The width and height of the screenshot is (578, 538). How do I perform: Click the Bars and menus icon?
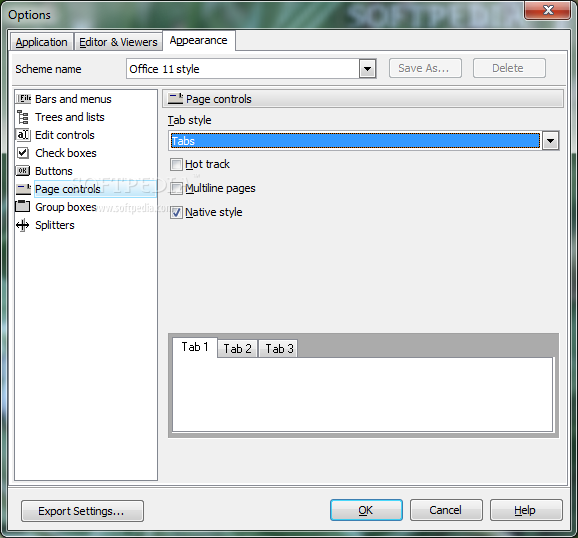(x=23, y=99)
